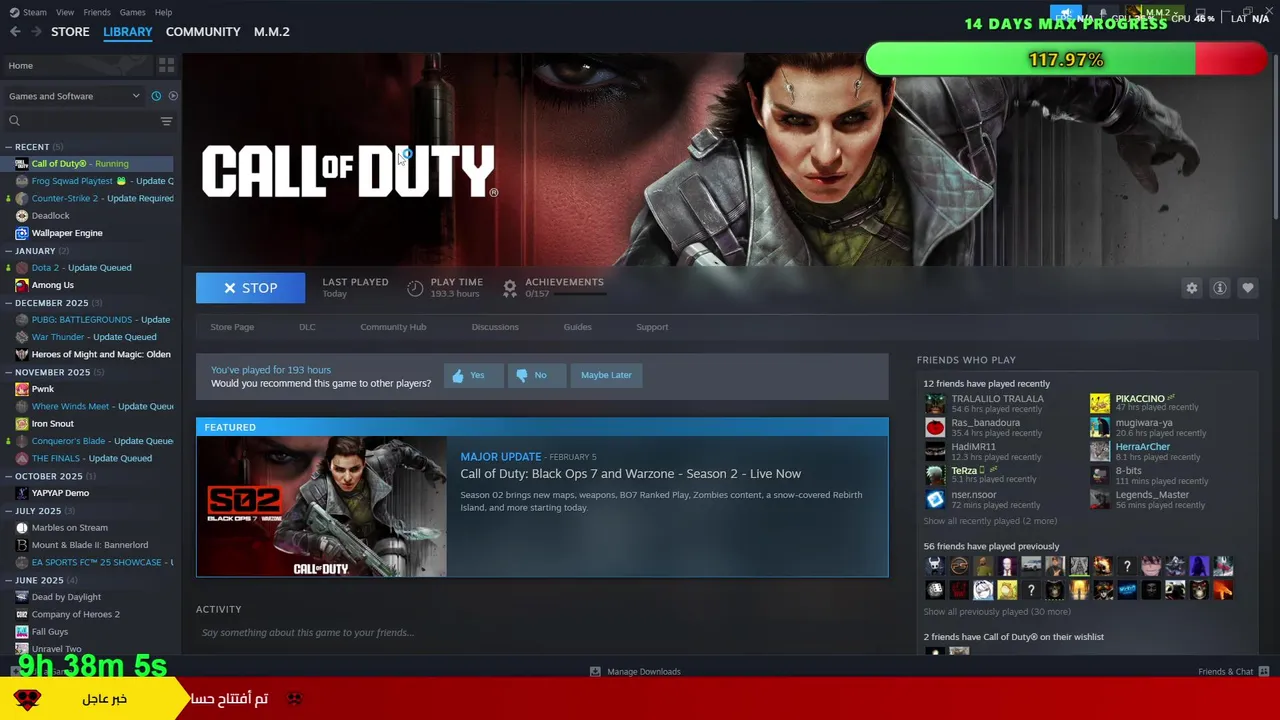Collapse the NOVEMBER 2025 category
This screenshot has width=1280, height=720.
click(9, 372)
